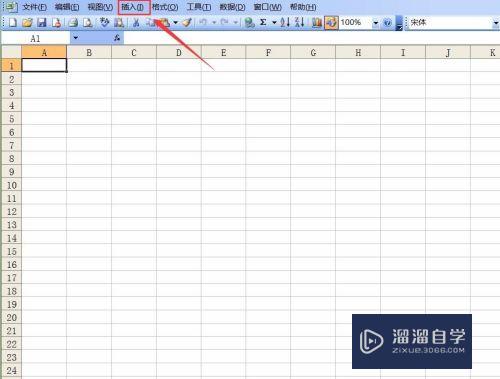The height and width of the screenshot is (379, 500).
Task: Open the 数据(D) menu
Action: tap(232, 7)
